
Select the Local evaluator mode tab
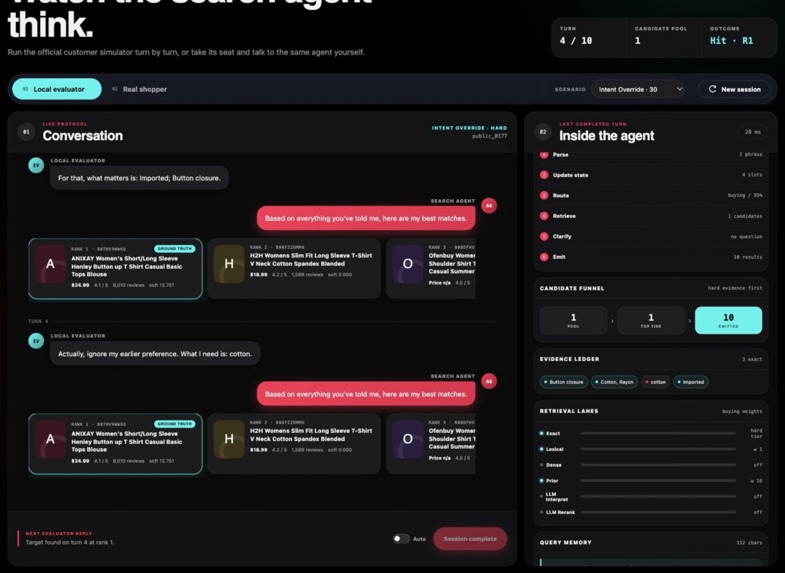coord(57,89)
